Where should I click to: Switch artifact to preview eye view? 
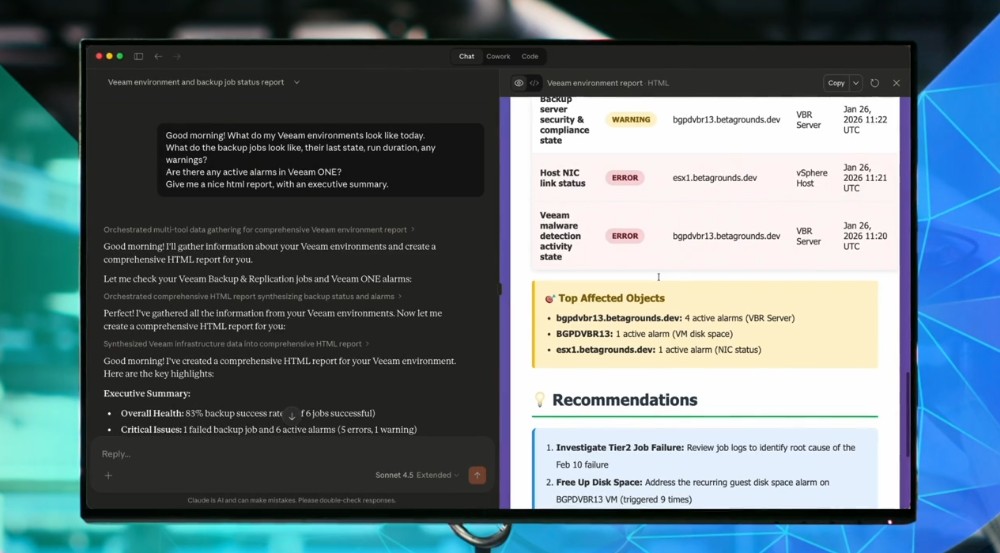(519, 83)
